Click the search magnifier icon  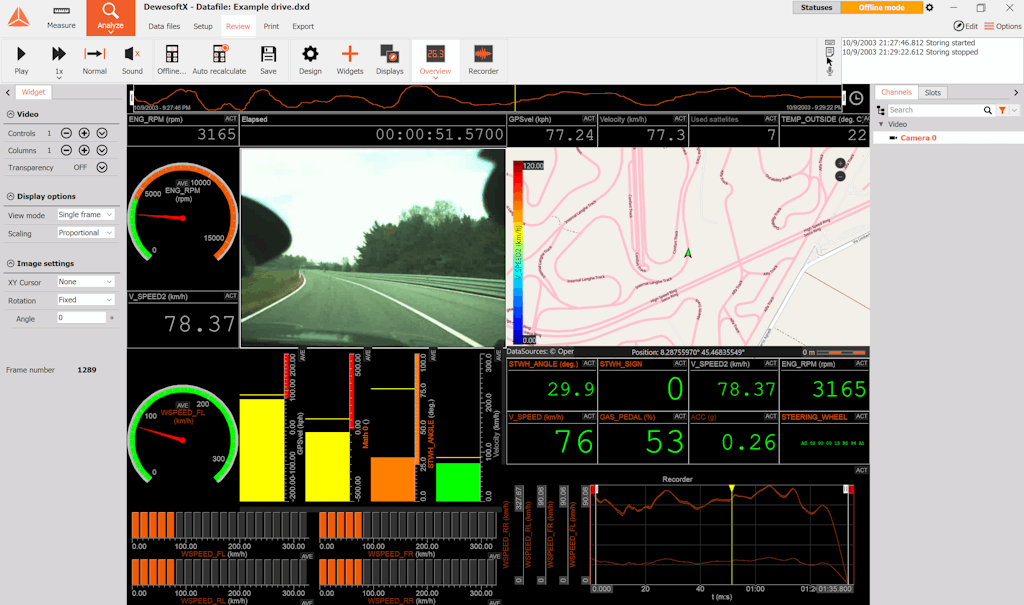[987, 110]
